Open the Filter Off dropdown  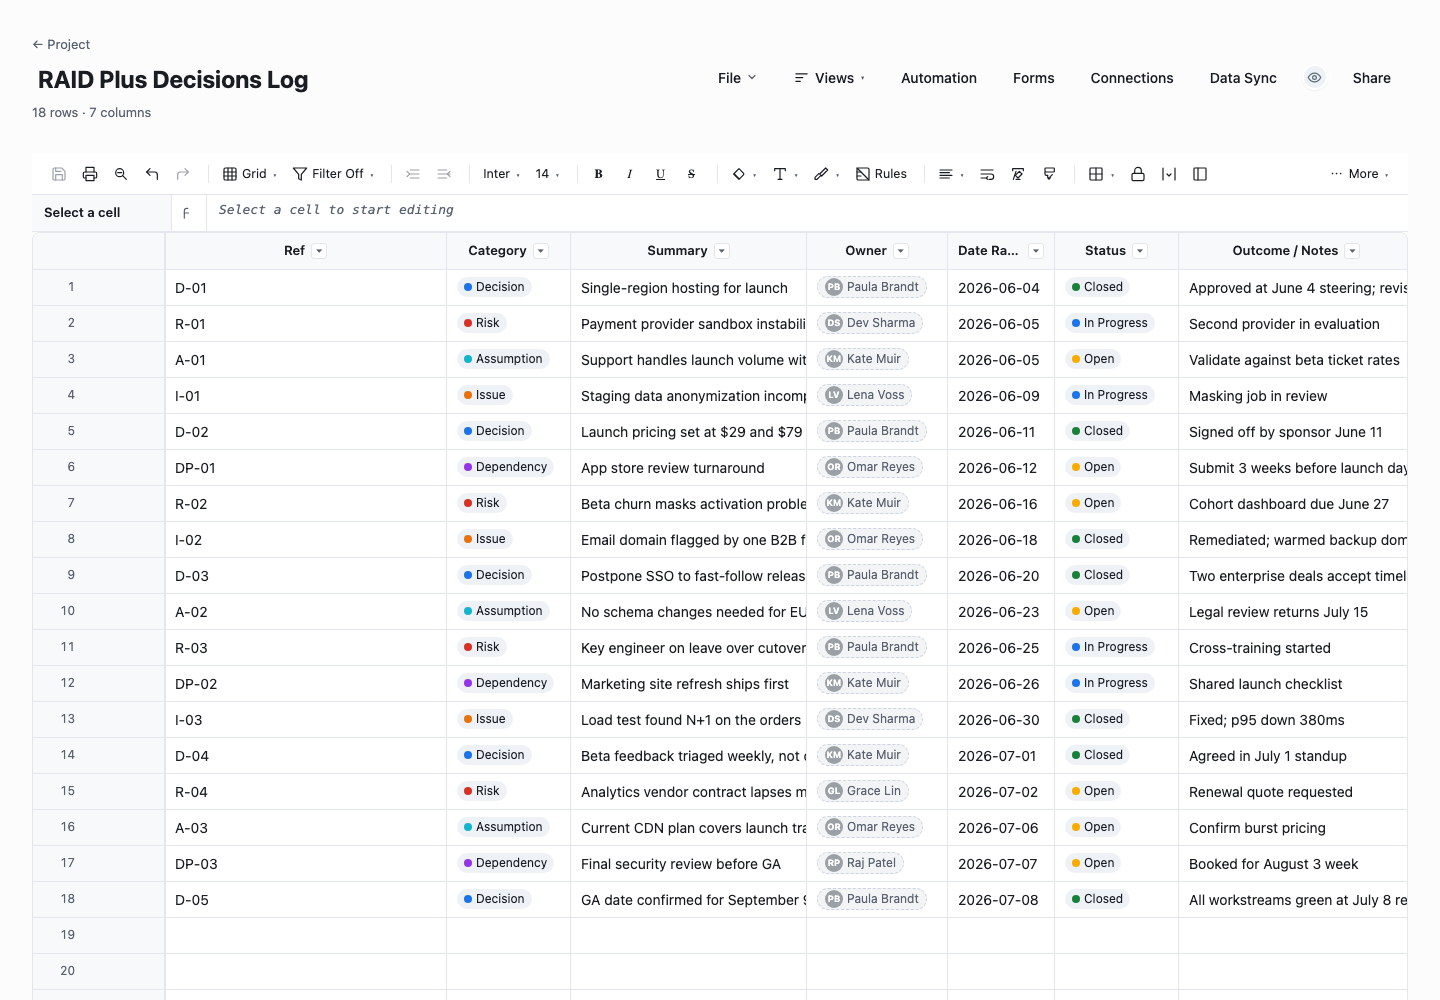pyautogui.click(x=334, y=174)
